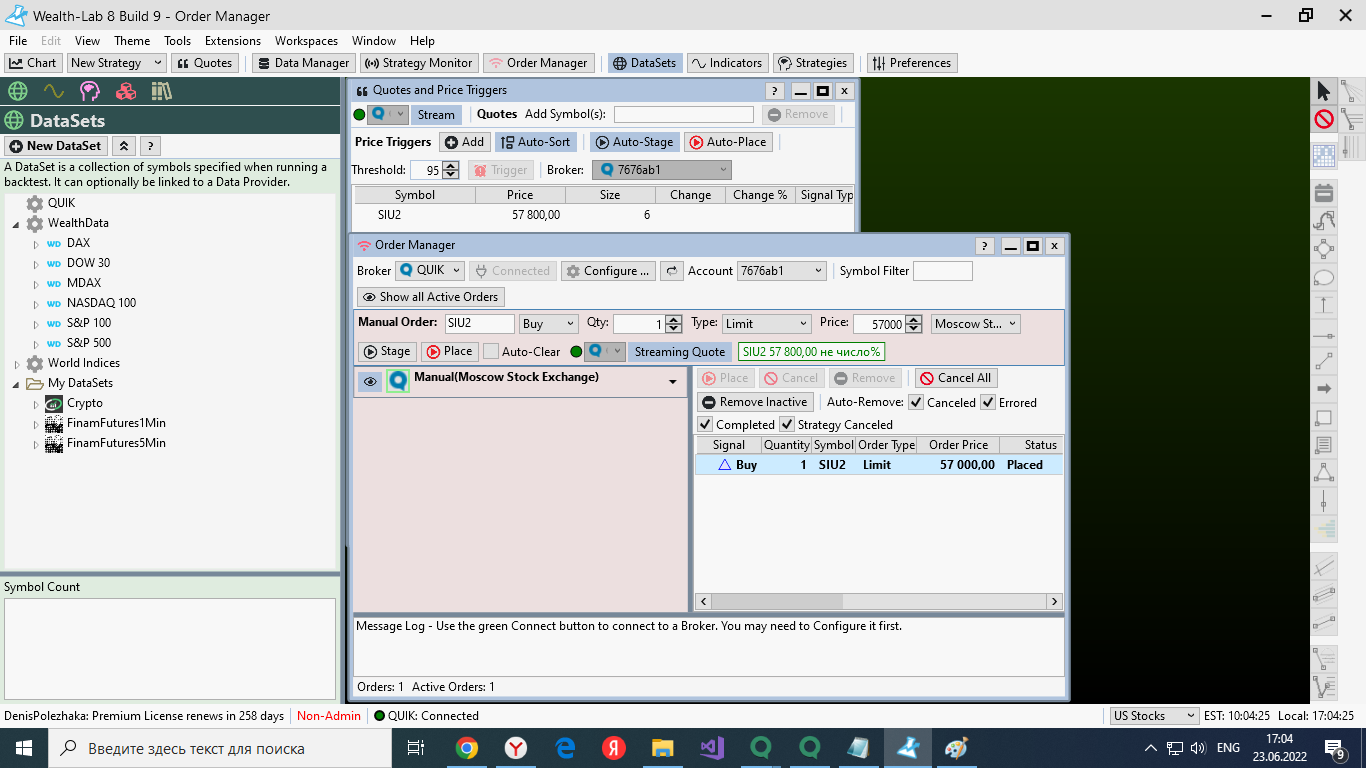Click the New DataSet button

point(56,146)
